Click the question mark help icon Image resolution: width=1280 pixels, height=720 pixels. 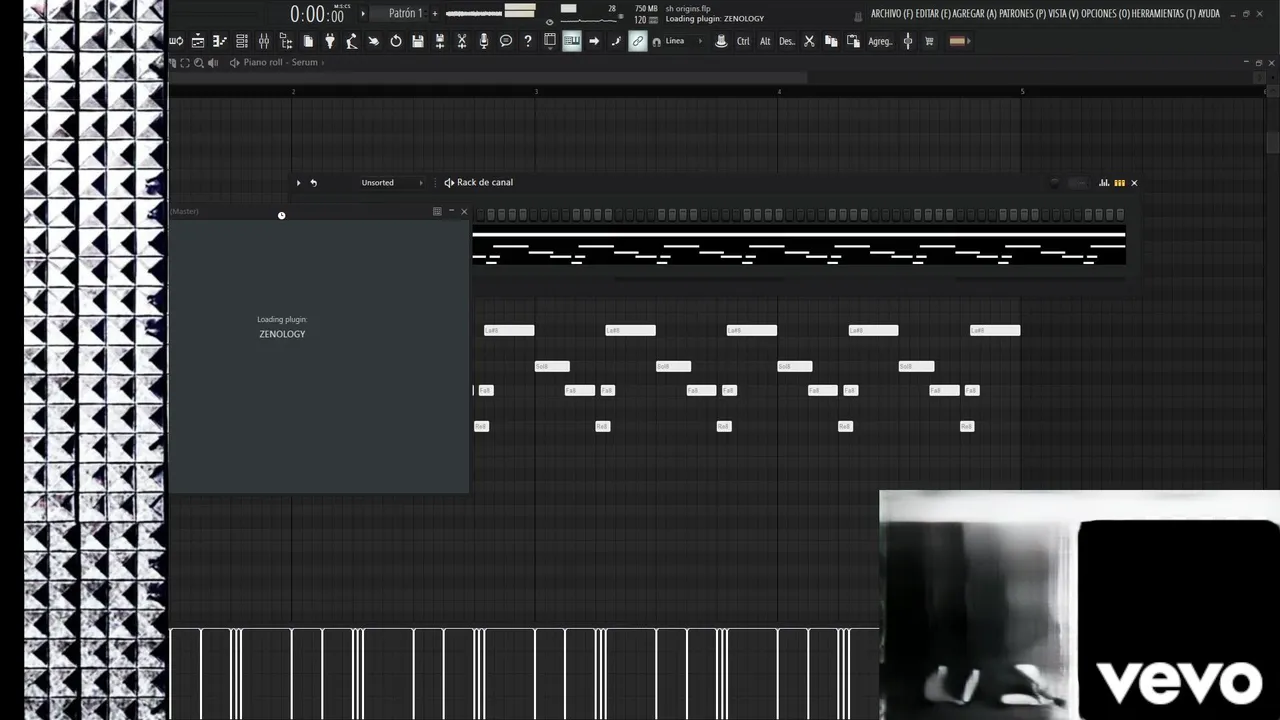[x=528, y=41]
